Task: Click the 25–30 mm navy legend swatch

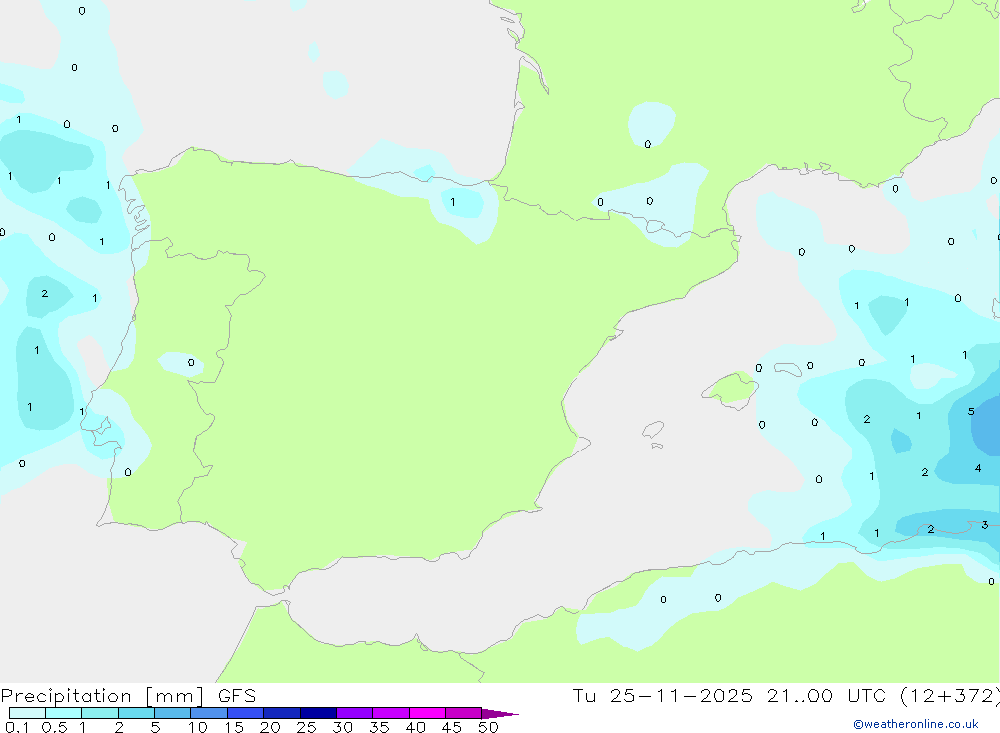Action: (318, 713)
